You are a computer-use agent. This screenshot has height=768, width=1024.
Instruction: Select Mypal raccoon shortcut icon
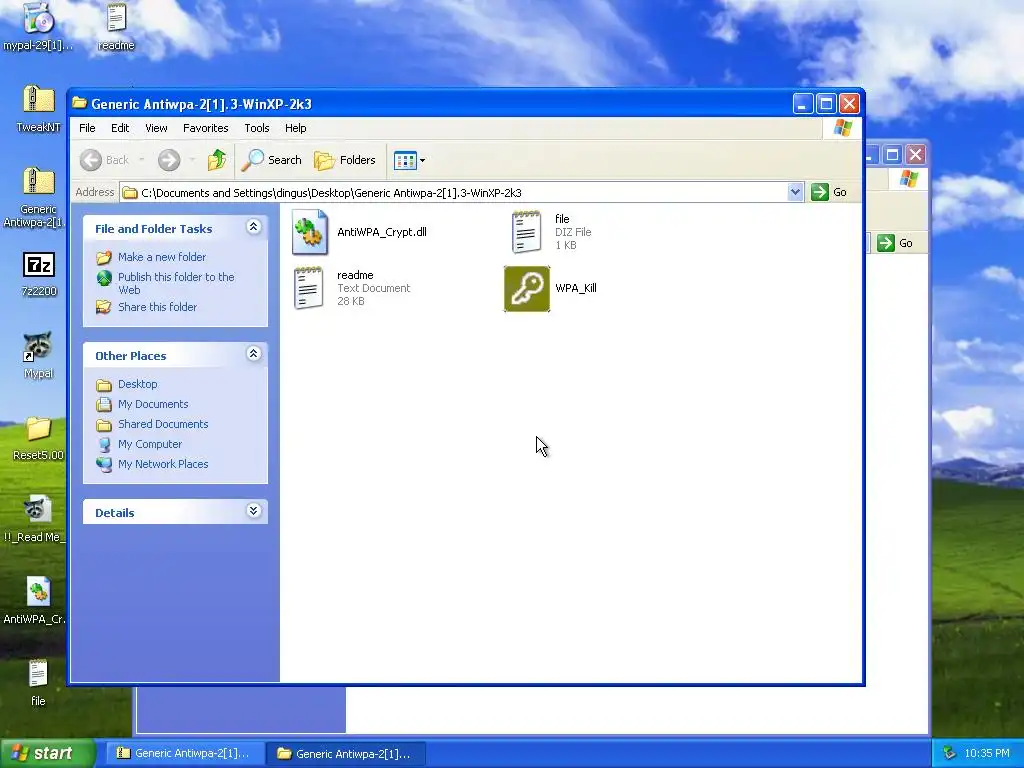[x=38, y=355]
